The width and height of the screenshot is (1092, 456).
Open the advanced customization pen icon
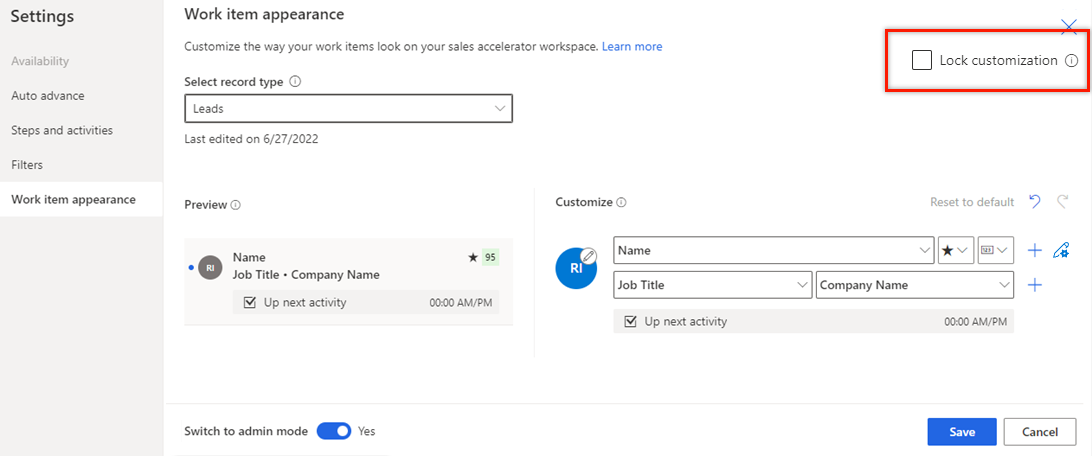[x=1061, y=250]
